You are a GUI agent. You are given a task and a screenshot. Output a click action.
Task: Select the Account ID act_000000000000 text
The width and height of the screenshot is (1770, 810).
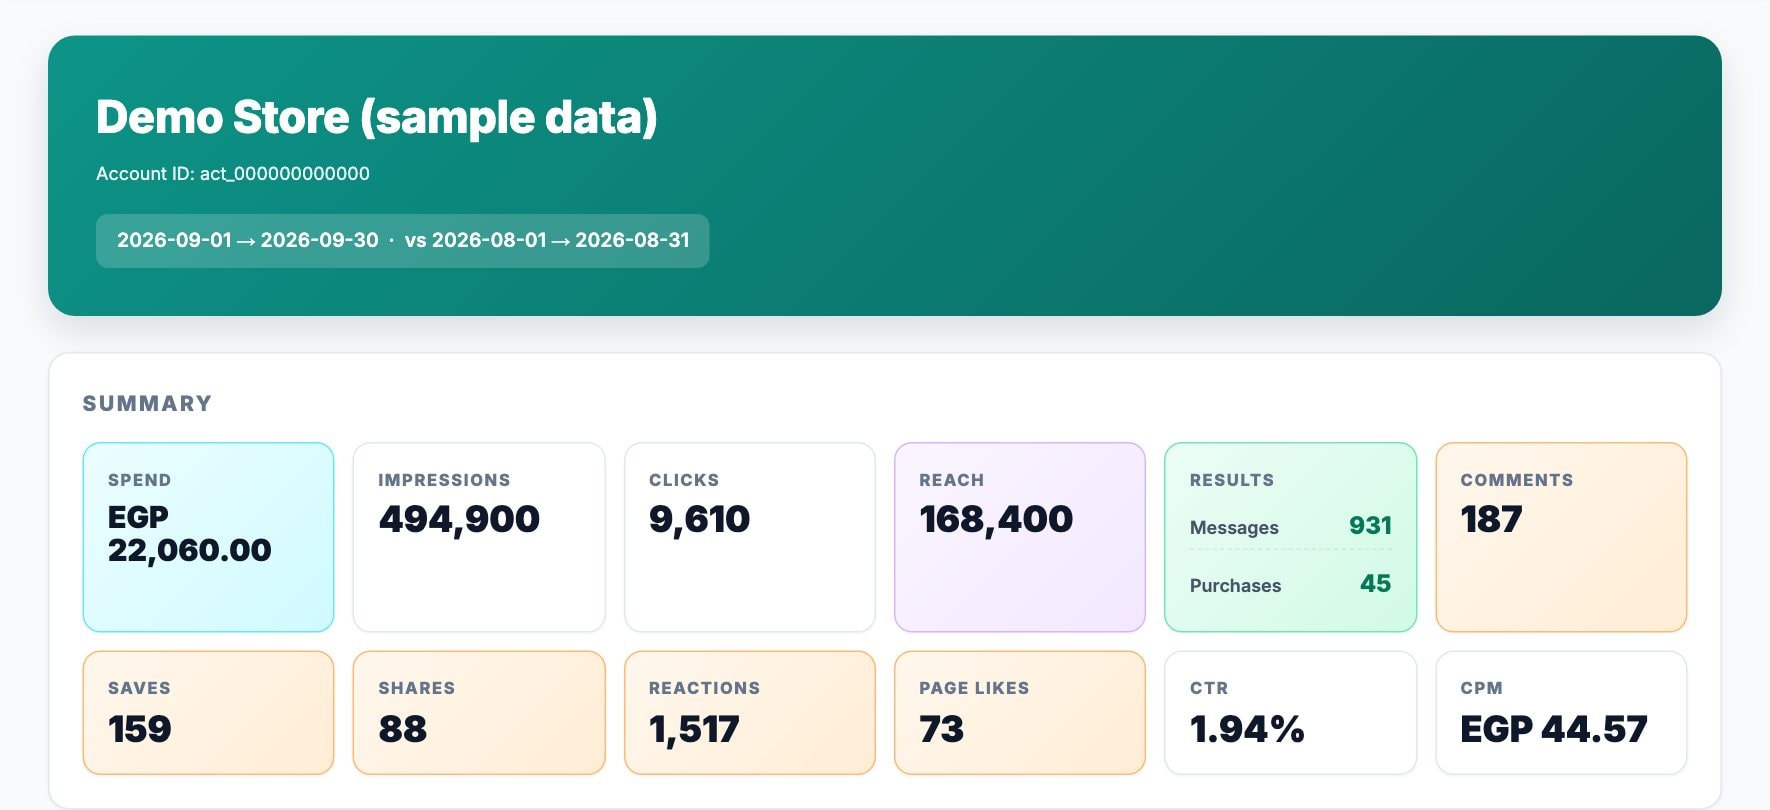pos(233,174)
